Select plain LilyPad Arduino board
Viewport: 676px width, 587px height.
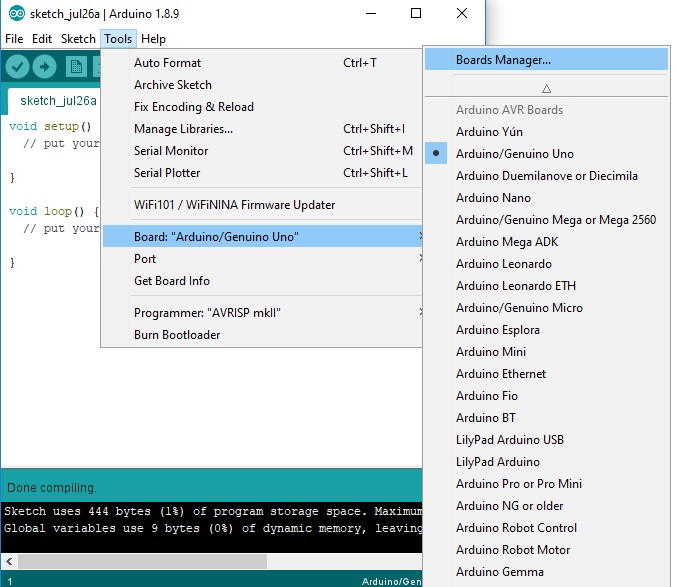(x=546, y=462)
